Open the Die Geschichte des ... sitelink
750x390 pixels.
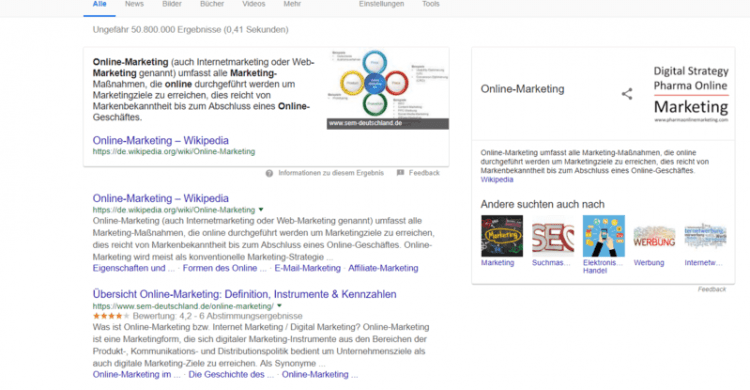pos(231,374)
